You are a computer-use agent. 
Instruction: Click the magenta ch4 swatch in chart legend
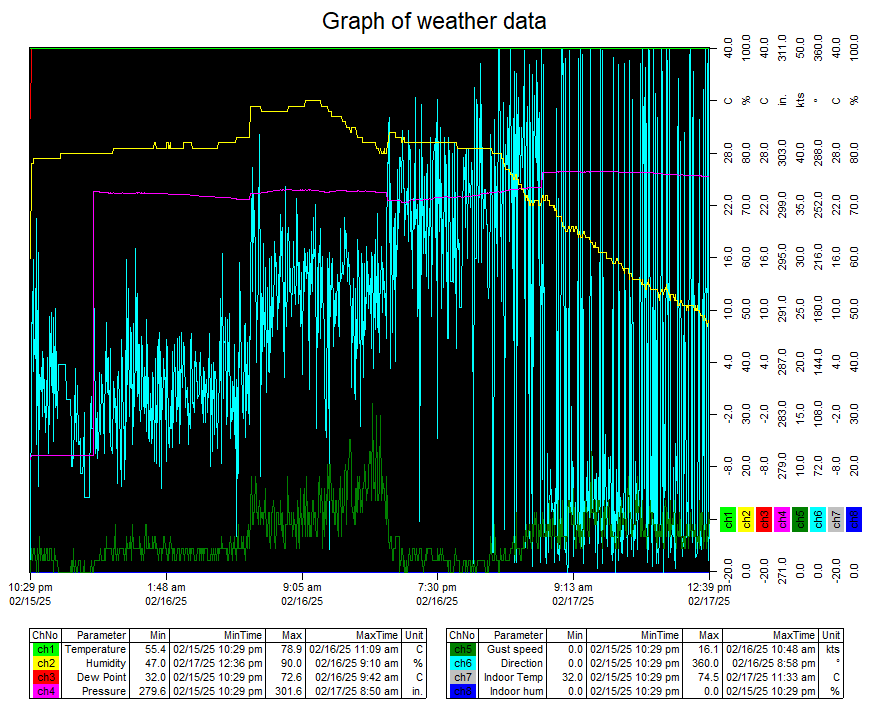pos(782,519)
